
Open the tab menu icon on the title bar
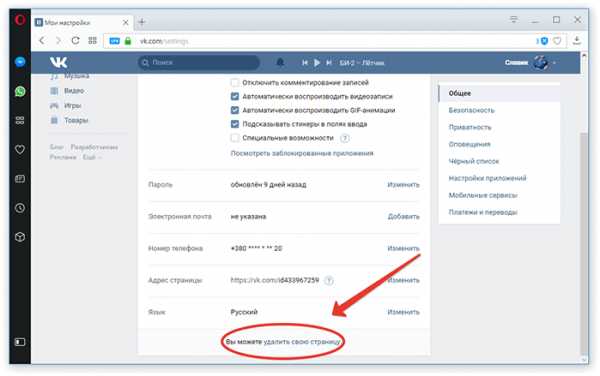tap(514, 20)
